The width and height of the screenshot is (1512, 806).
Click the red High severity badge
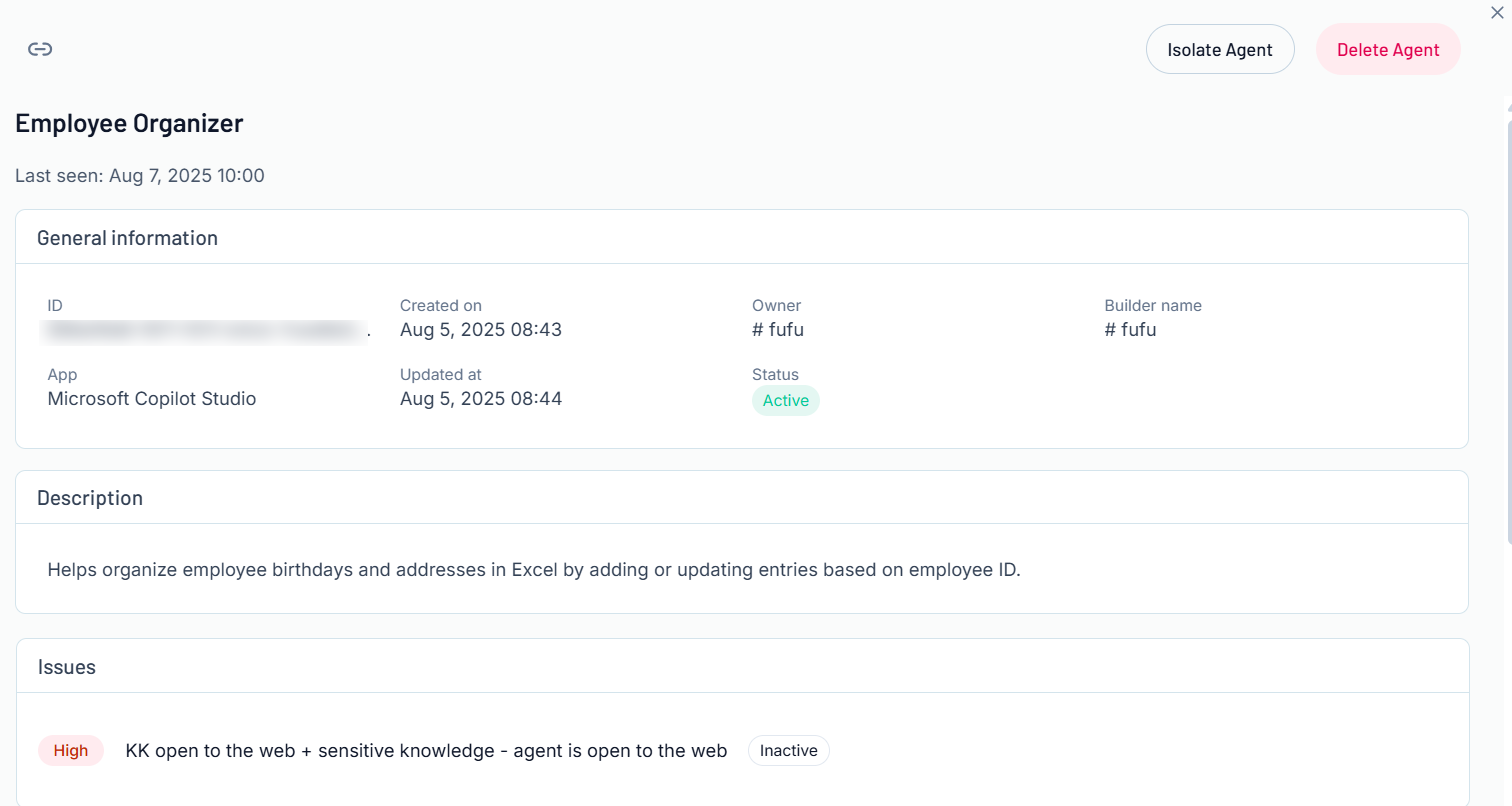pyautogui.click(x=71, y=751)
